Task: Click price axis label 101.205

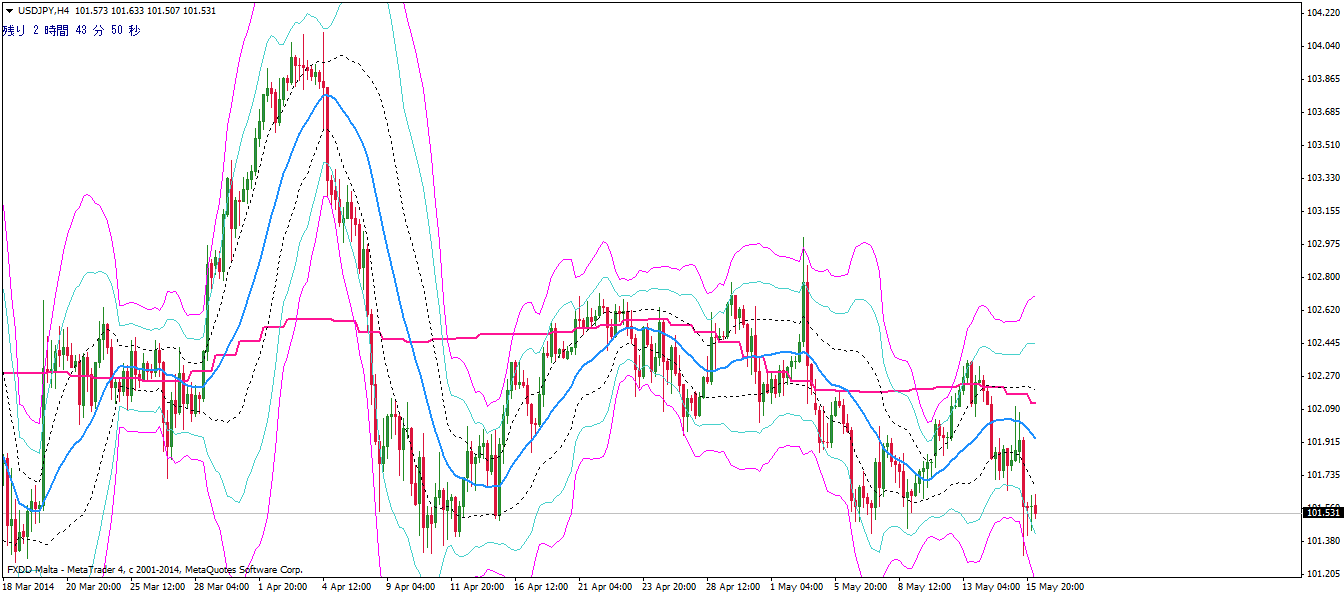Action: [x=1322, y=574]
